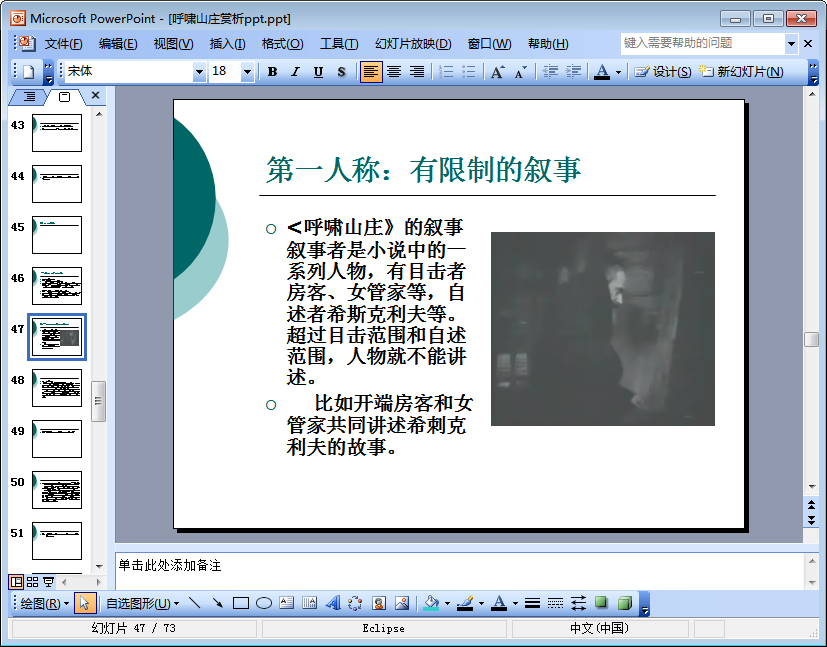Image resolution: width=827 pixels, height=647 pixels.
Task: Select slide 46 thumbnail
Action: pyautogui.click(x=57, y=286)
